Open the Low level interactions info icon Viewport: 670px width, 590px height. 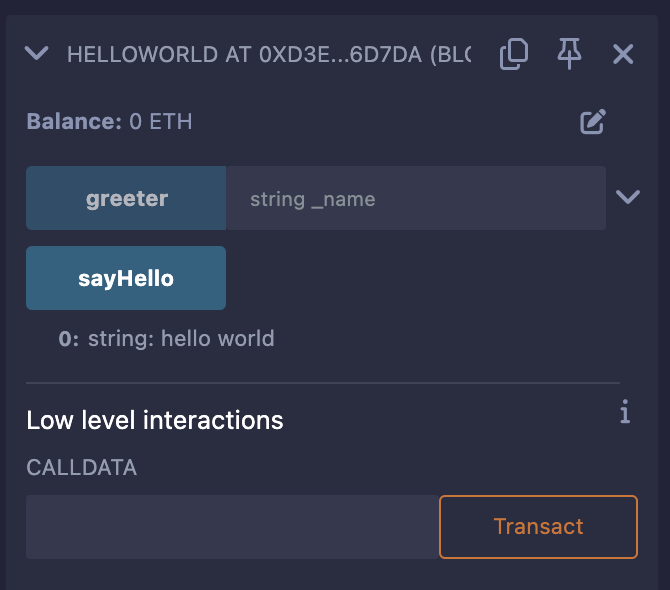[x=625, y=411]
